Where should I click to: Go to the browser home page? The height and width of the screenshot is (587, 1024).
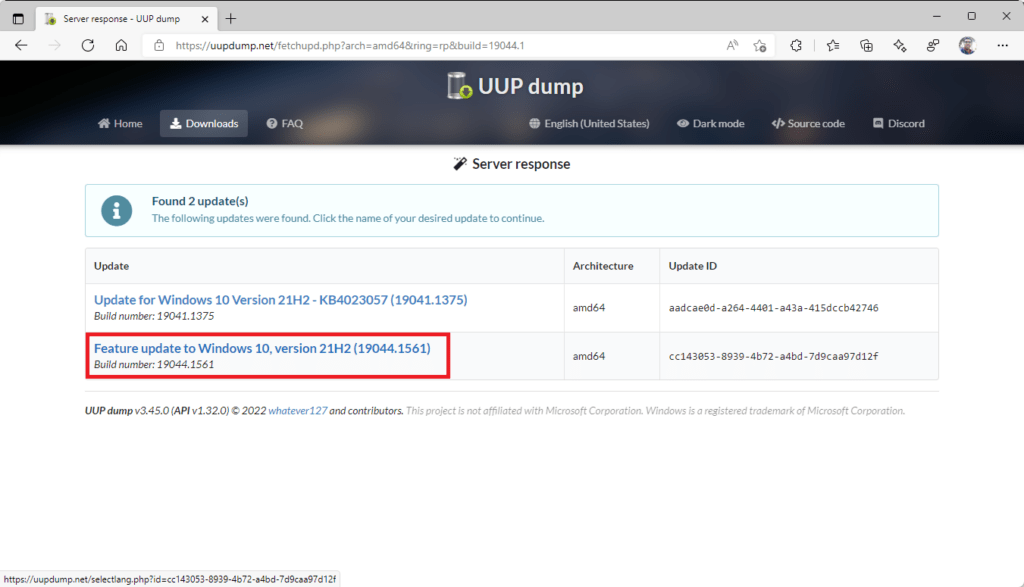[121, 45]
